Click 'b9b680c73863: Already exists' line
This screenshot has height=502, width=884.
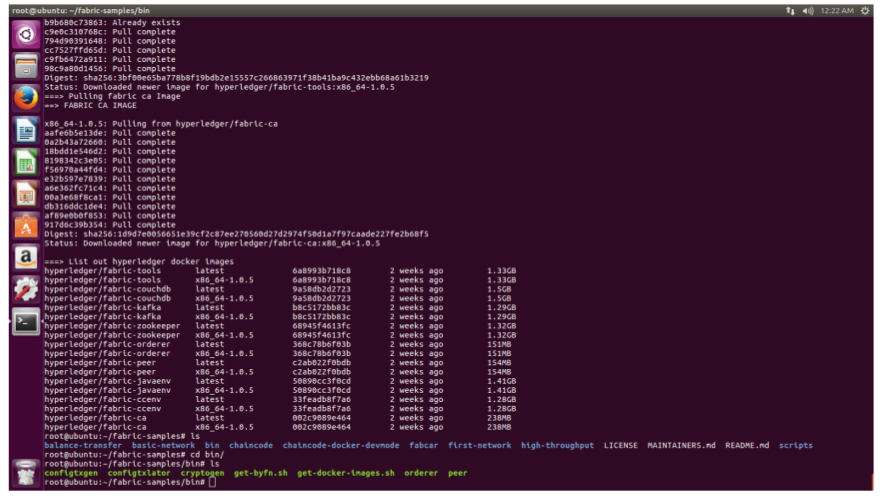pyautogui.click(x=113, y=23)
